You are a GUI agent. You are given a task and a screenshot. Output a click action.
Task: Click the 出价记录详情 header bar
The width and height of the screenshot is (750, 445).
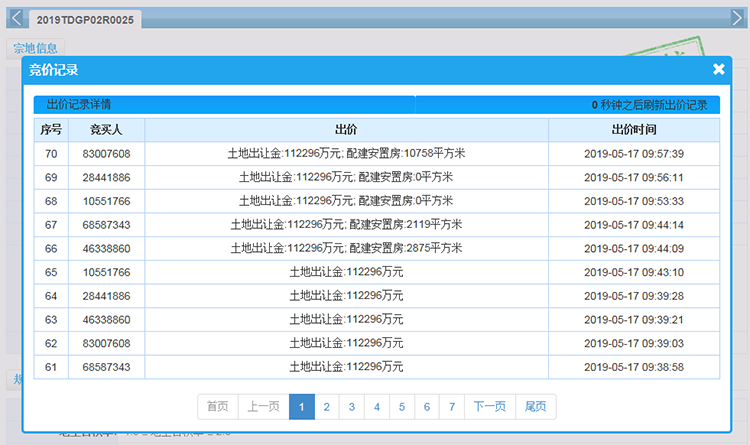coord(224,105)
